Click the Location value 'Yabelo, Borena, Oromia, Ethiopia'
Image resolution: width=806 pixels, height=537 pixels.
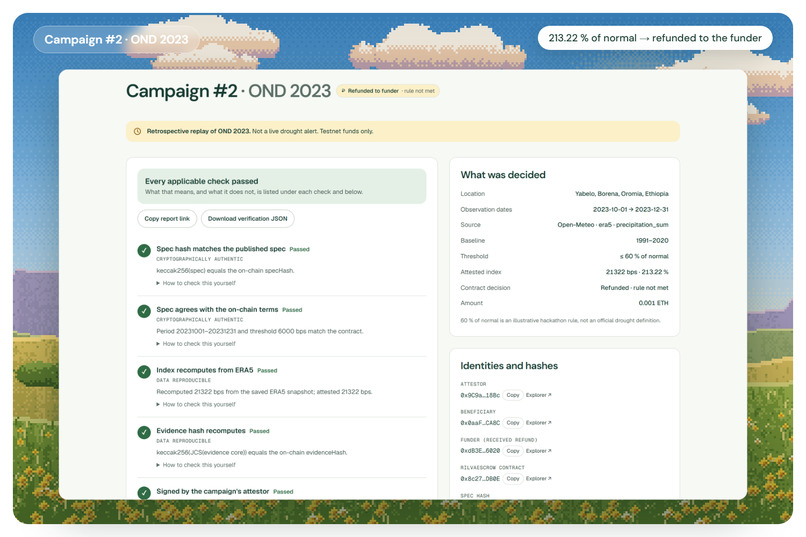coord(621,194)
